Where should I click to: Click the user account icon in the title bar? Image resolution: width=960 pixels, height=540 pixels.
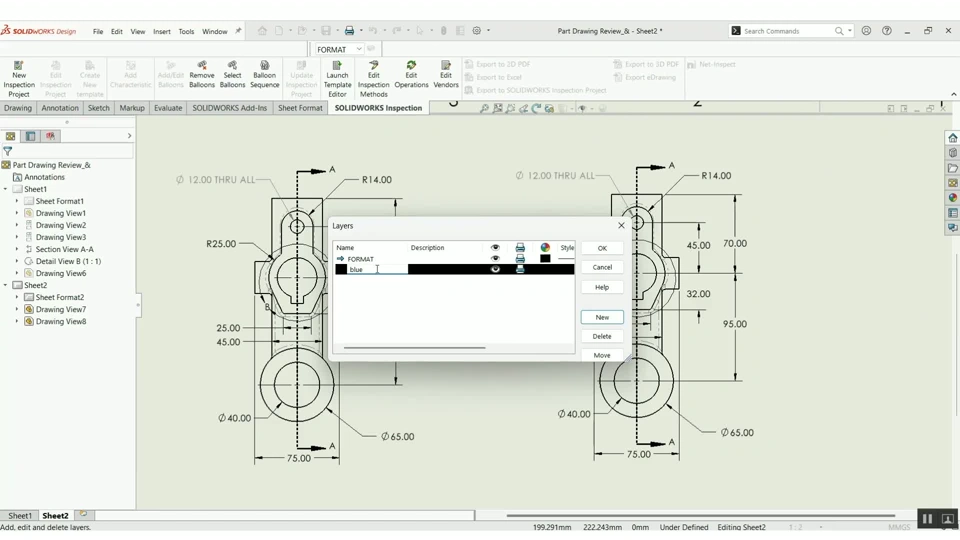click(x=866, y=31)
